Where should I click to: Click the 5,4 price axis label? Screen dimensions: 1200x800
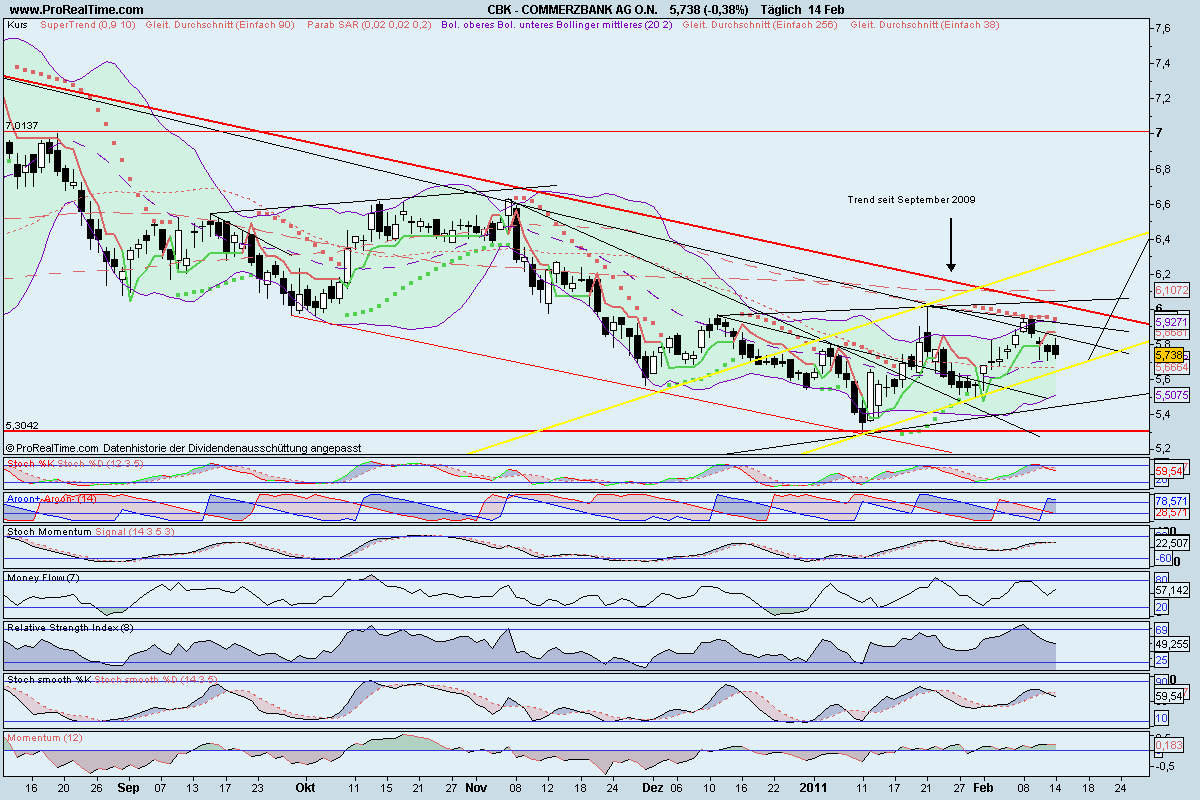point(1162,415)
